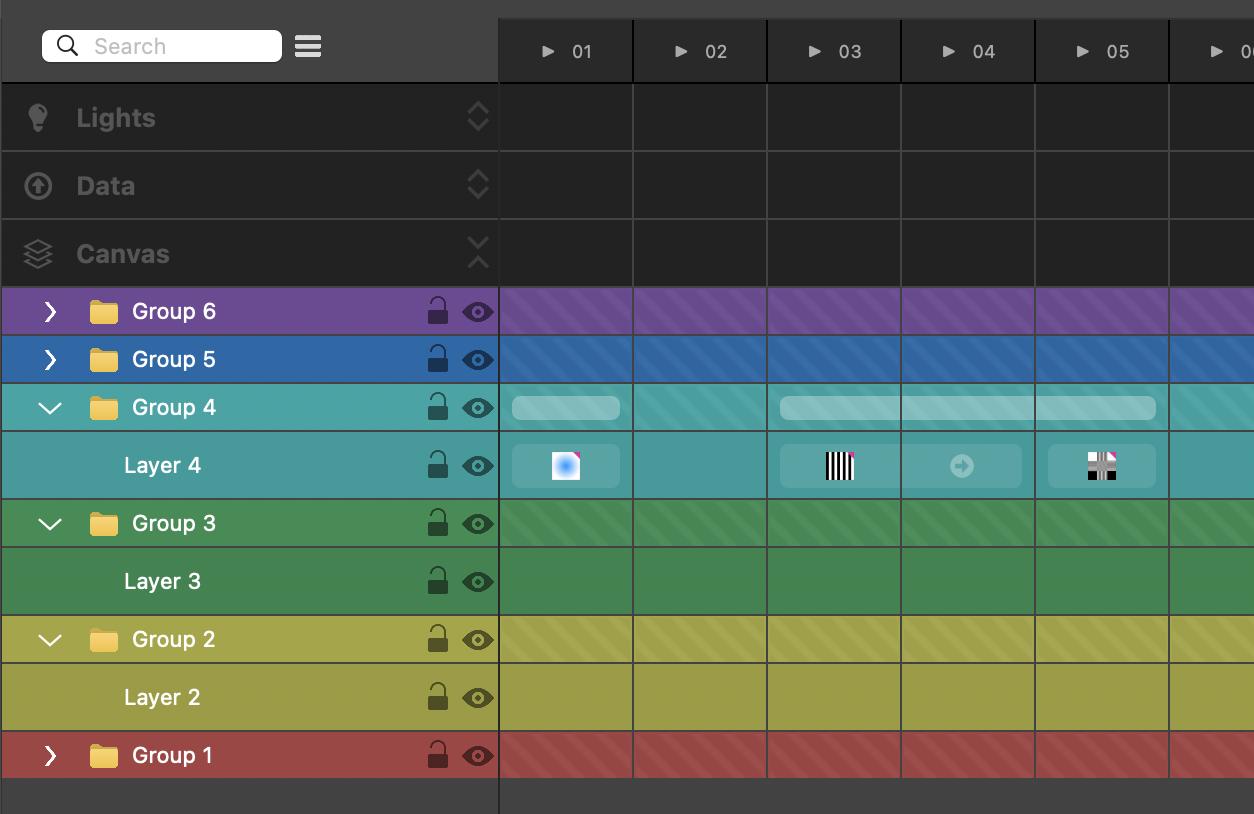Image resolution: width=1254 pixels, height=814 pixels.
Task: Select the Layer 2 row label
Action: (162, 698)
